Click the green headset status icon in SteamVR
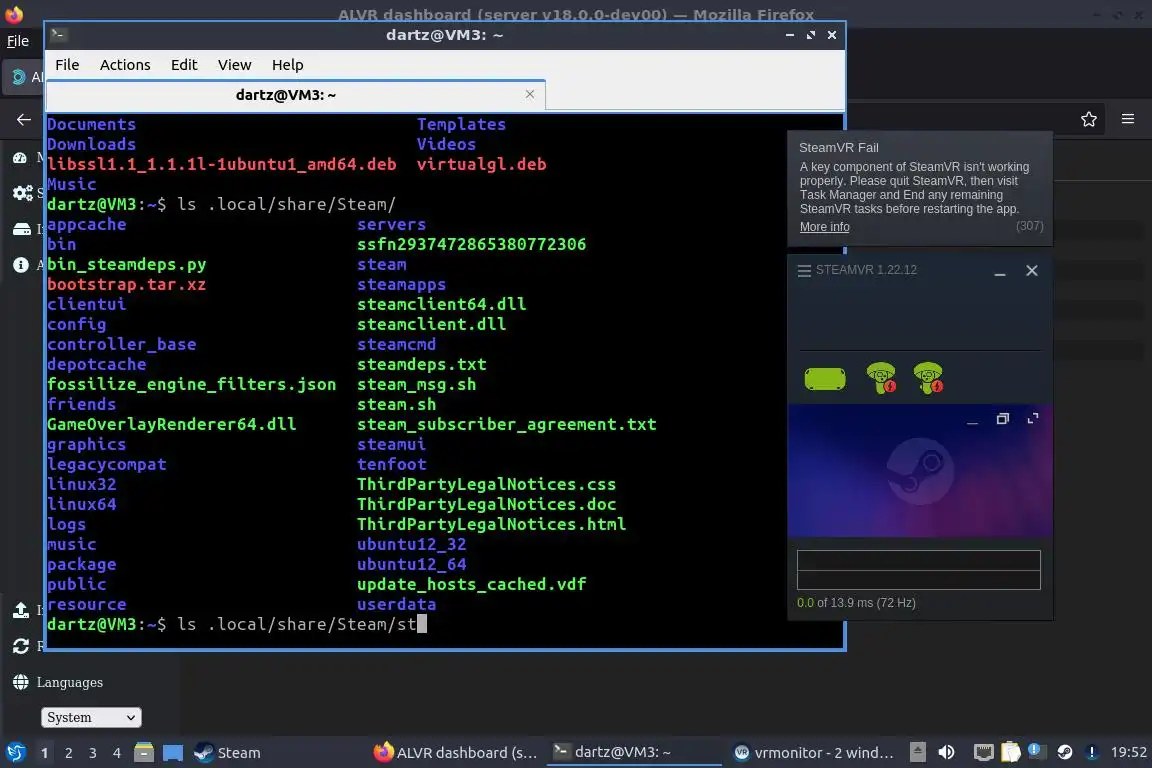This screenshot has height=768, width=1152. (825, 378)
